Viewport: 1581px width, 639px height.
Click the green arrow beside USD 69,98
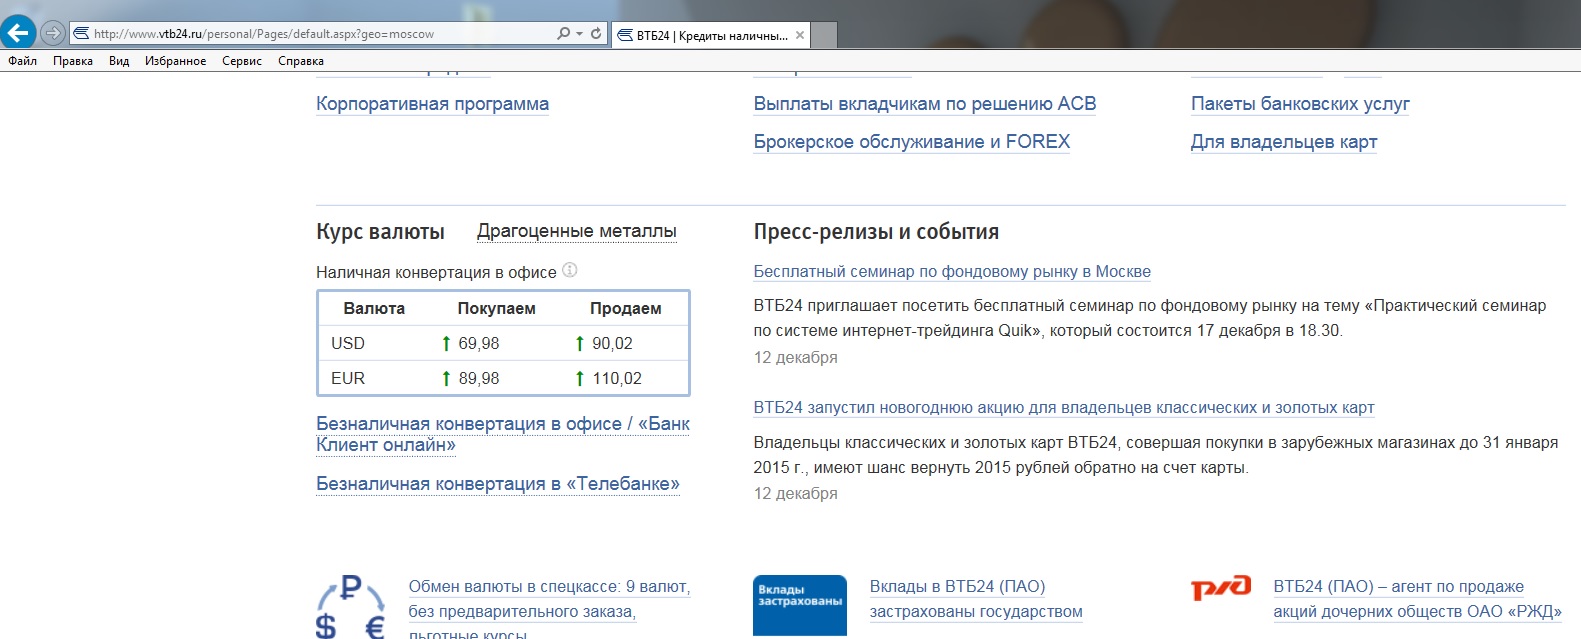[x=446, y=343]
